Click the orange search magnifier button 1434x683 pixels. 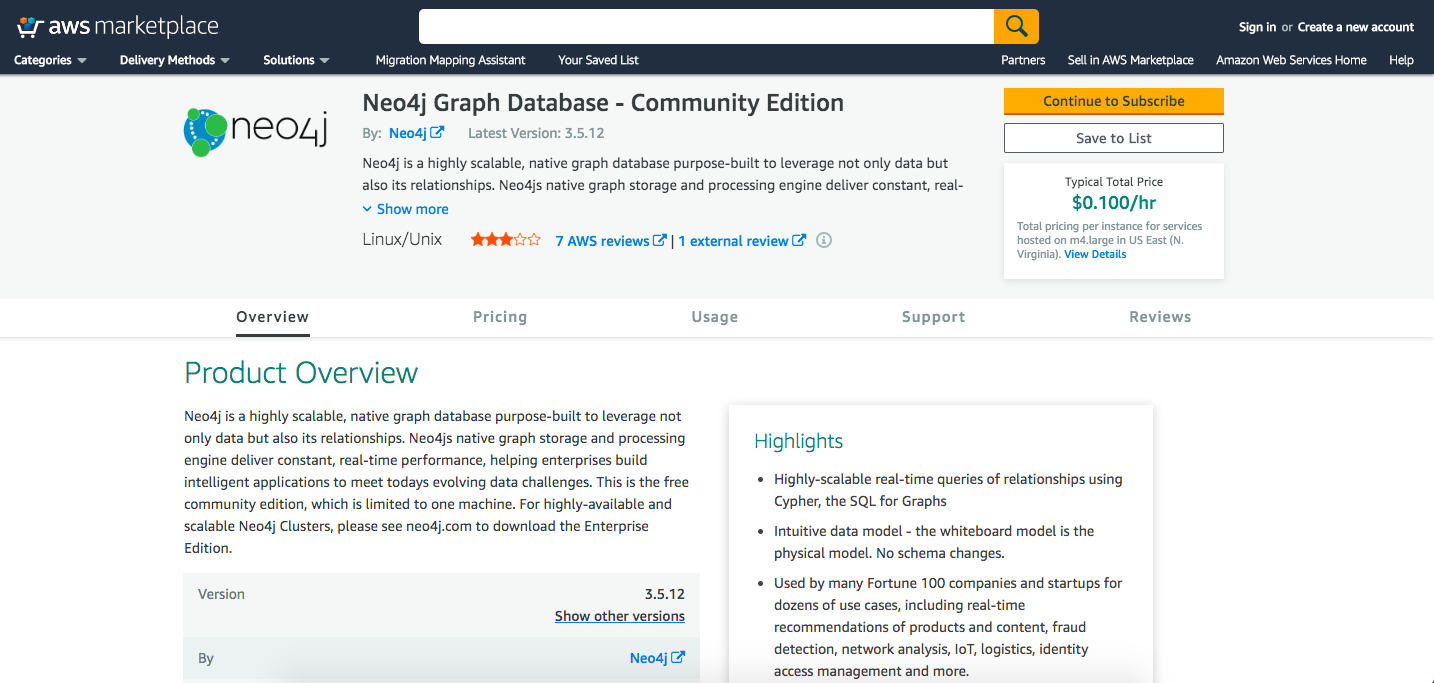click(1016, 26)
